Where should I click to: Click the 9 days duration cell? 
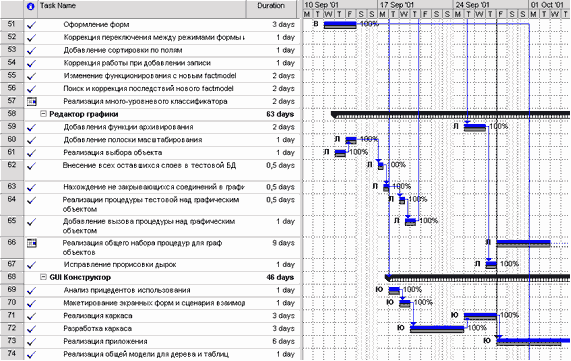coord(283,243)
